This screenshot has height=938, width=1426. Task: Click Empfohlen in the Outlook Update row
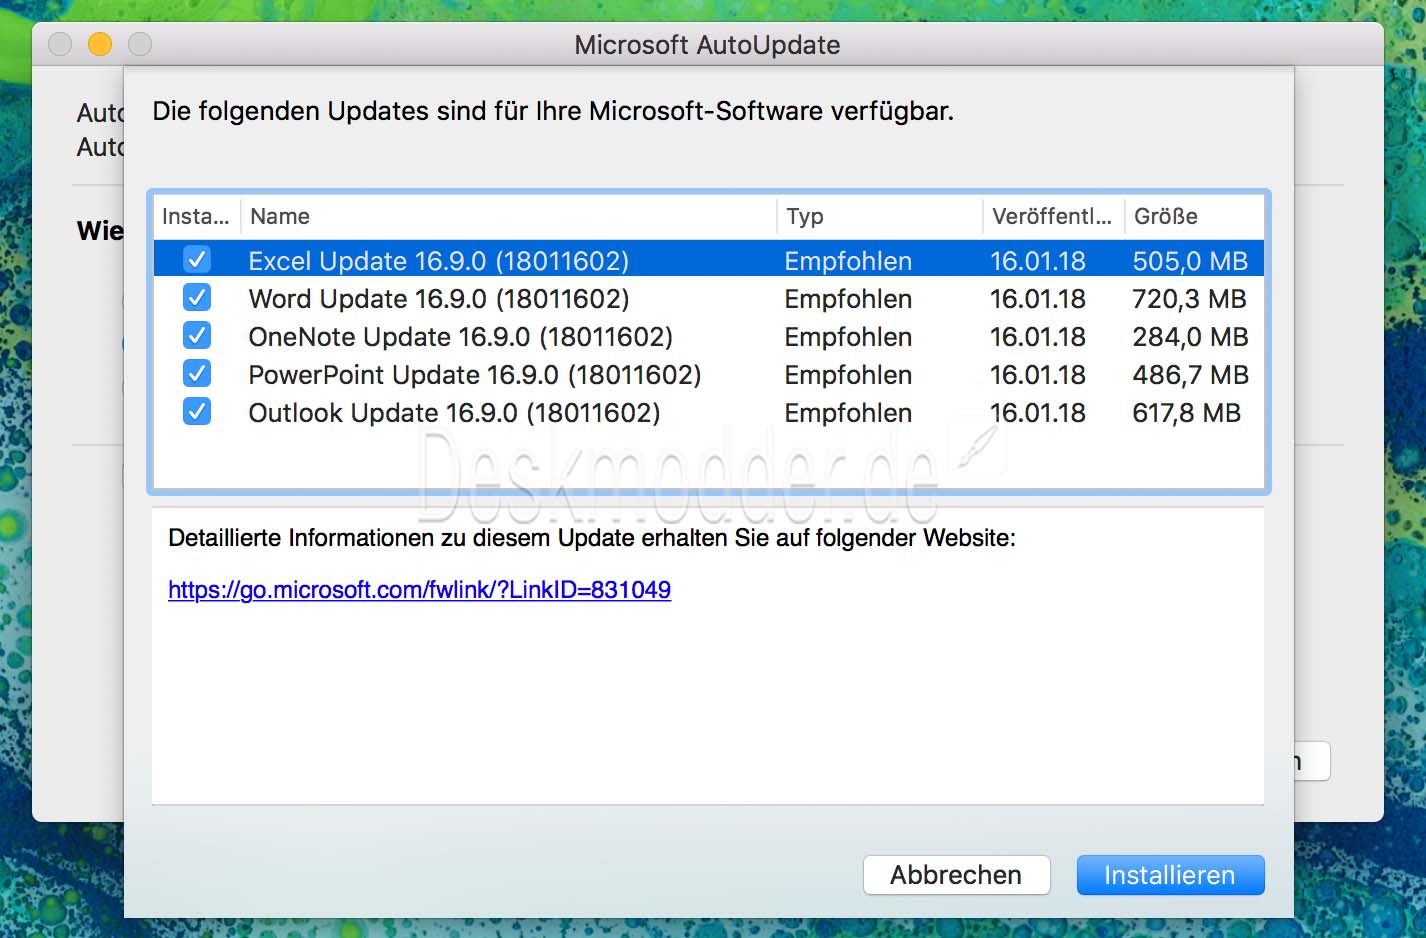[848, 413]
